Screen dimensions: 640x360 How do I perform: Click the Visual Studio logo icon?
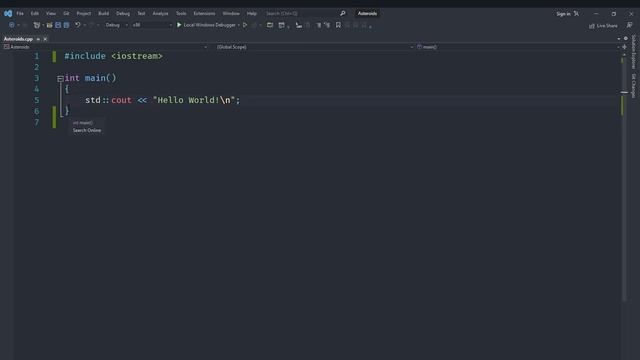click(x=8, y=13)
